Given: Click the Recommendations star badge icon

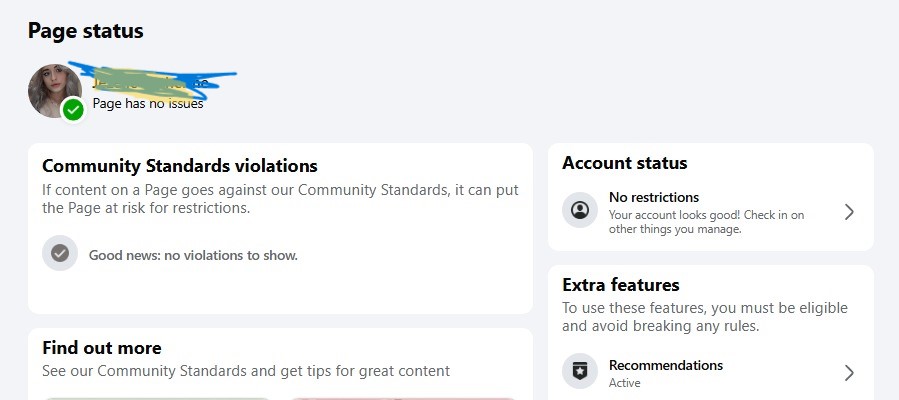Looking at the screenshot, I should click(x=580, y=372).
